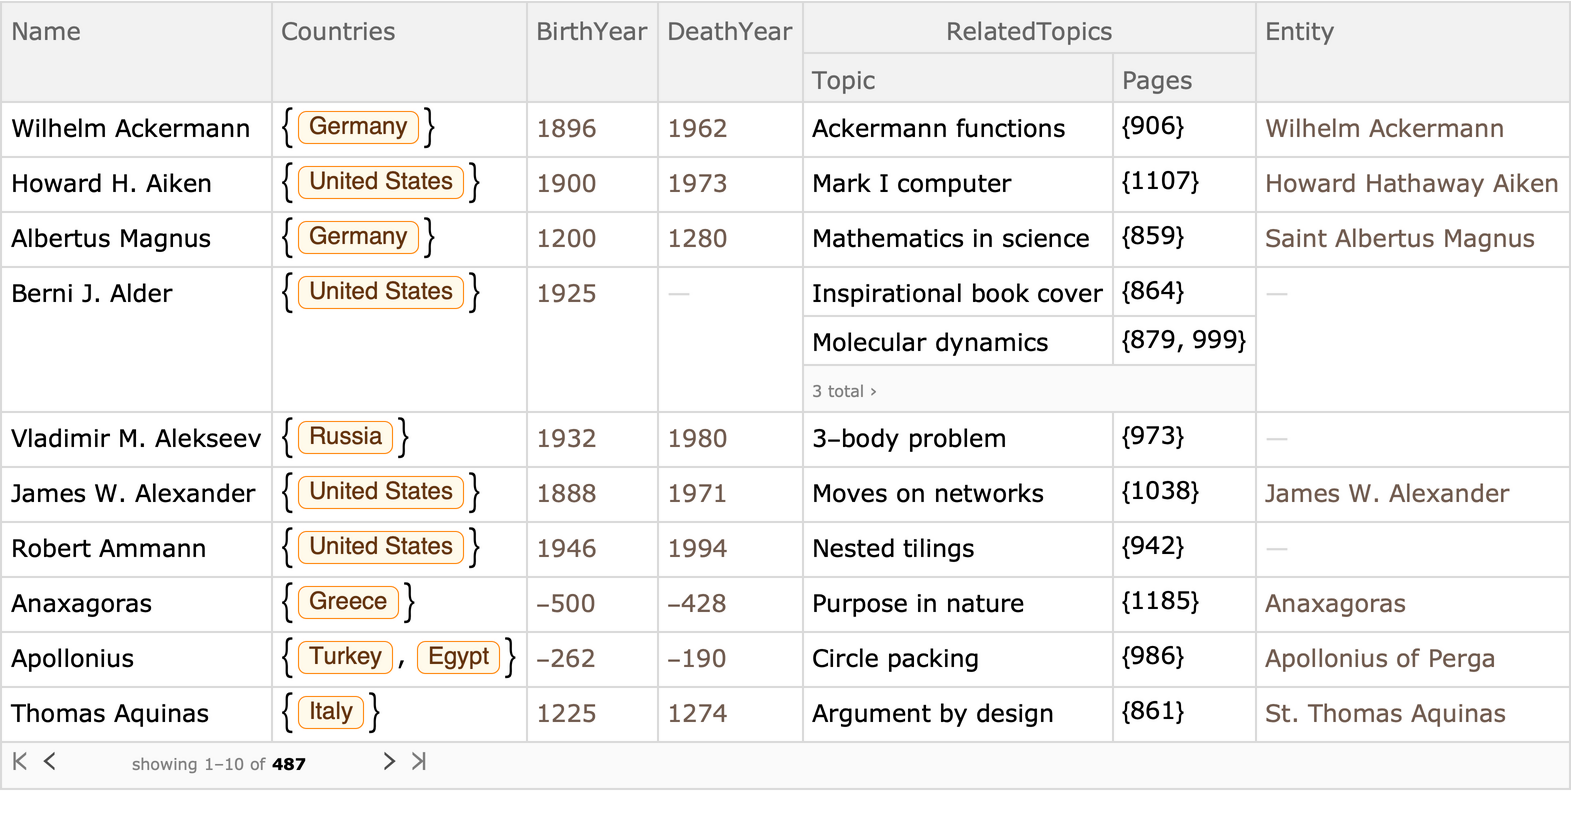Click the Pages sub-column header
The width and height of the screenshot is (1572, 822).
(1157, 81)
